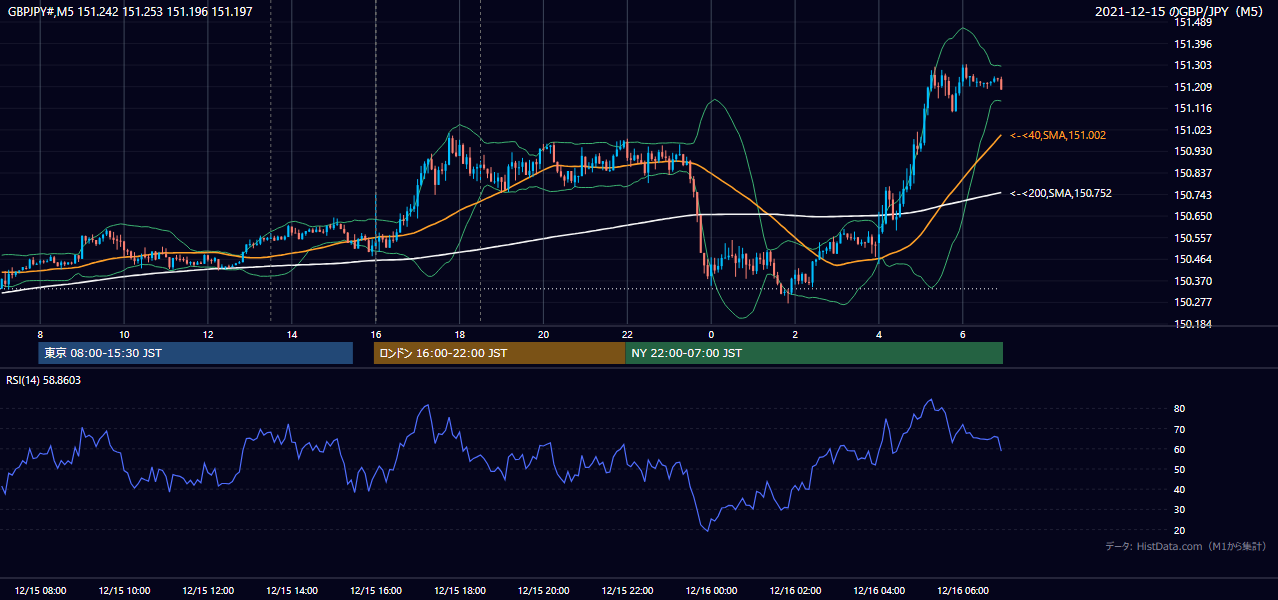Click the 12/15 08:00 date label

click(40, 590)
